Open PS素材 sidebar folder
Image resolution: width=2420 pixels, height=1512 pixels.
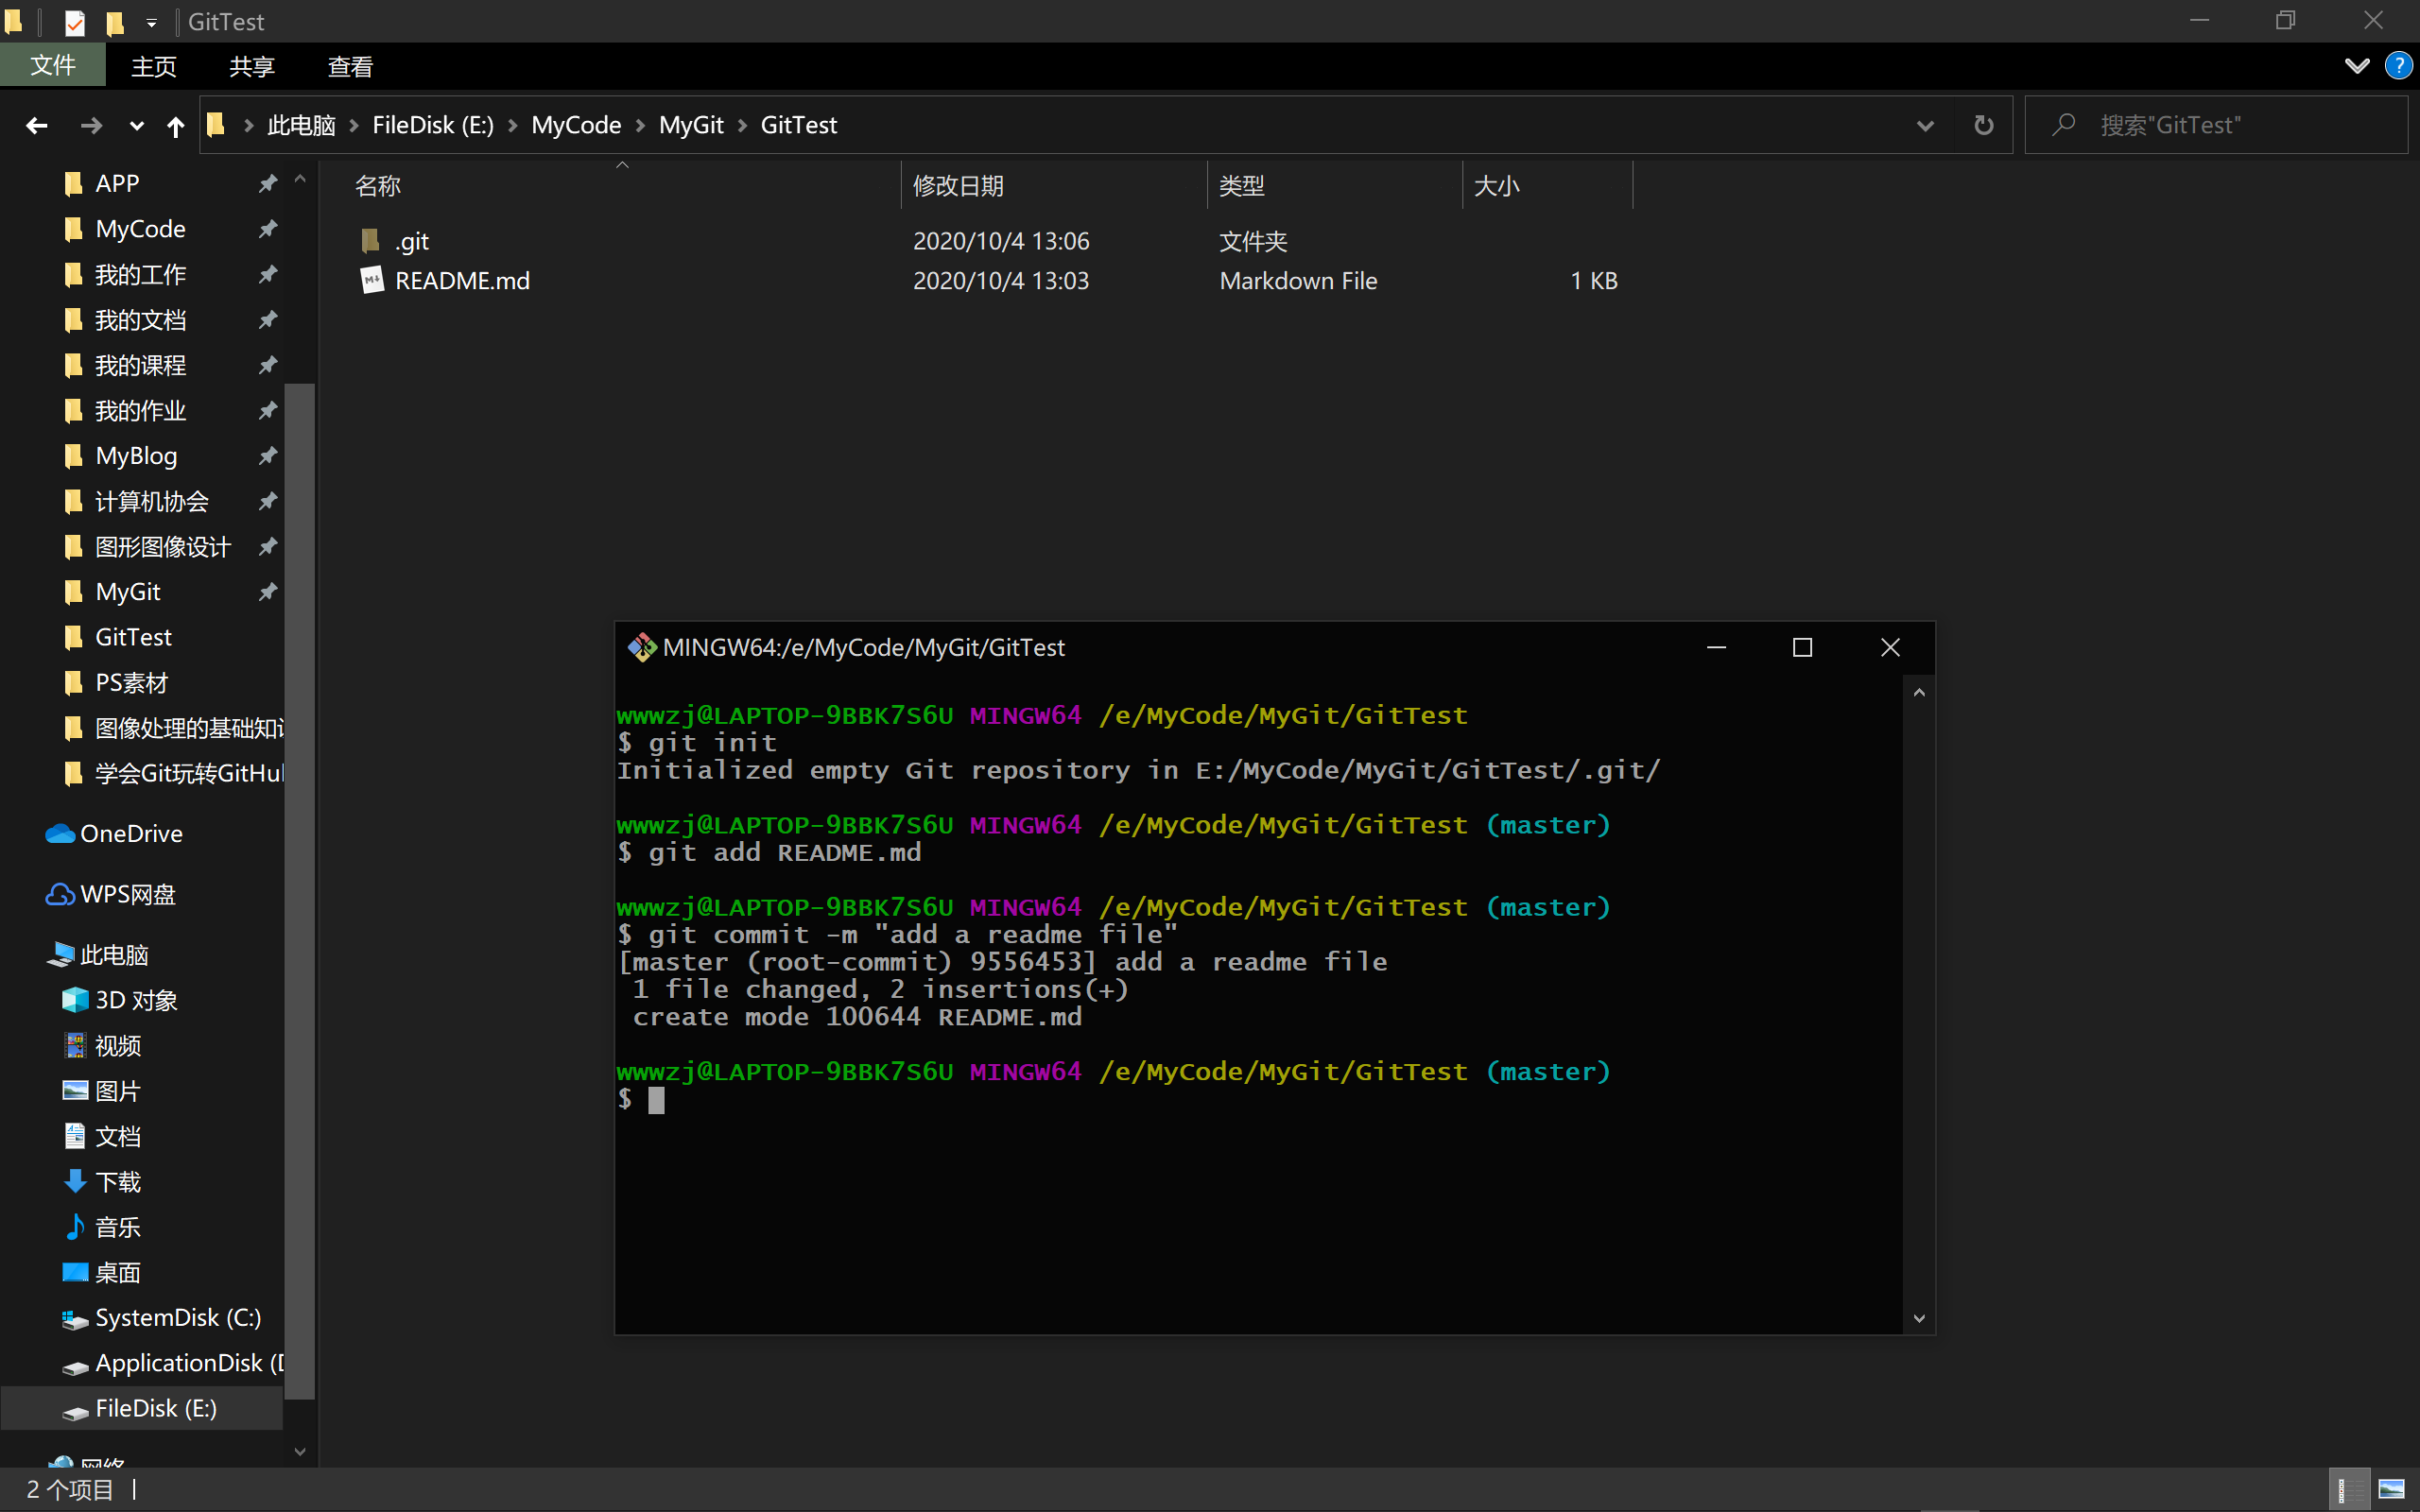(x=131, y=683)
